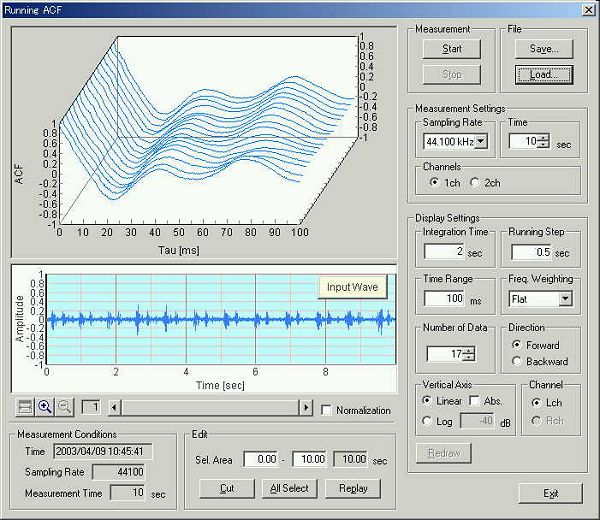Click the Sel. Area start field 0.00
Screen dimensions: 600x520
(x=261, y=459)
